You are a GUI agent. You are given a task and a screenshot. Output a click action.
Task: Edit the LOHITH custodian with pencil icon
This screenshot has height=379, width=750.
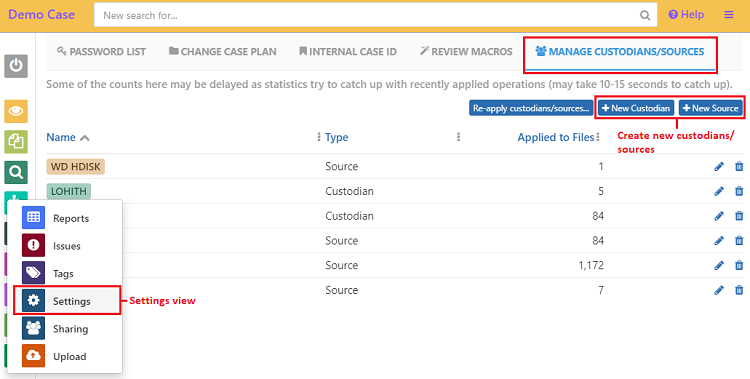(719, 191)
